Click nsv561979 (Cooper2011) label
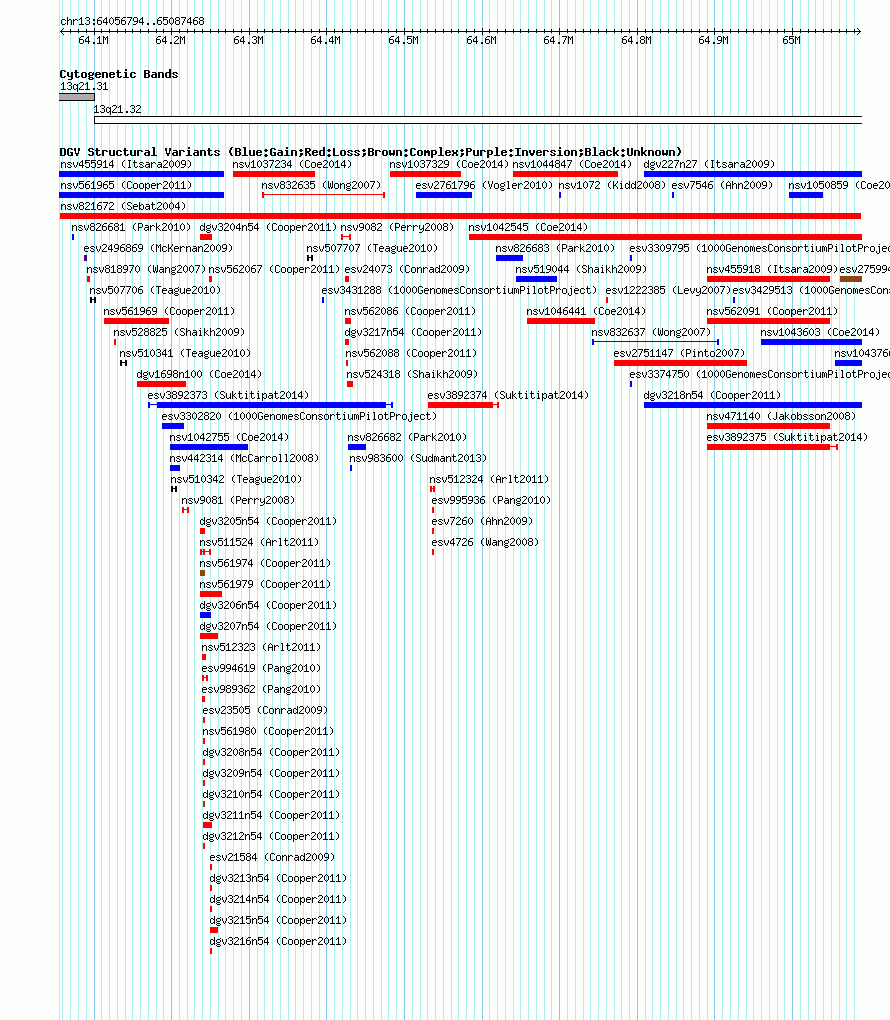This screenshot has height=1020, width=890. coord(265,584)
